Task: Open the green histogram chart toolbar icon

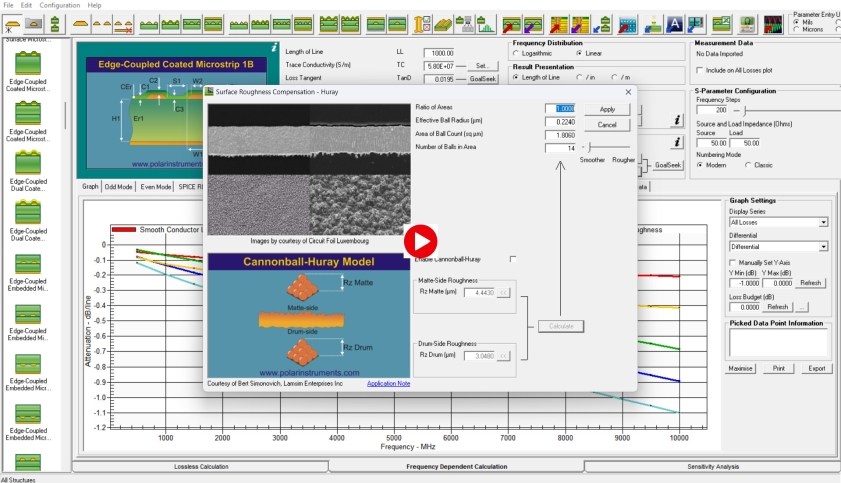Action: [485, 25]
